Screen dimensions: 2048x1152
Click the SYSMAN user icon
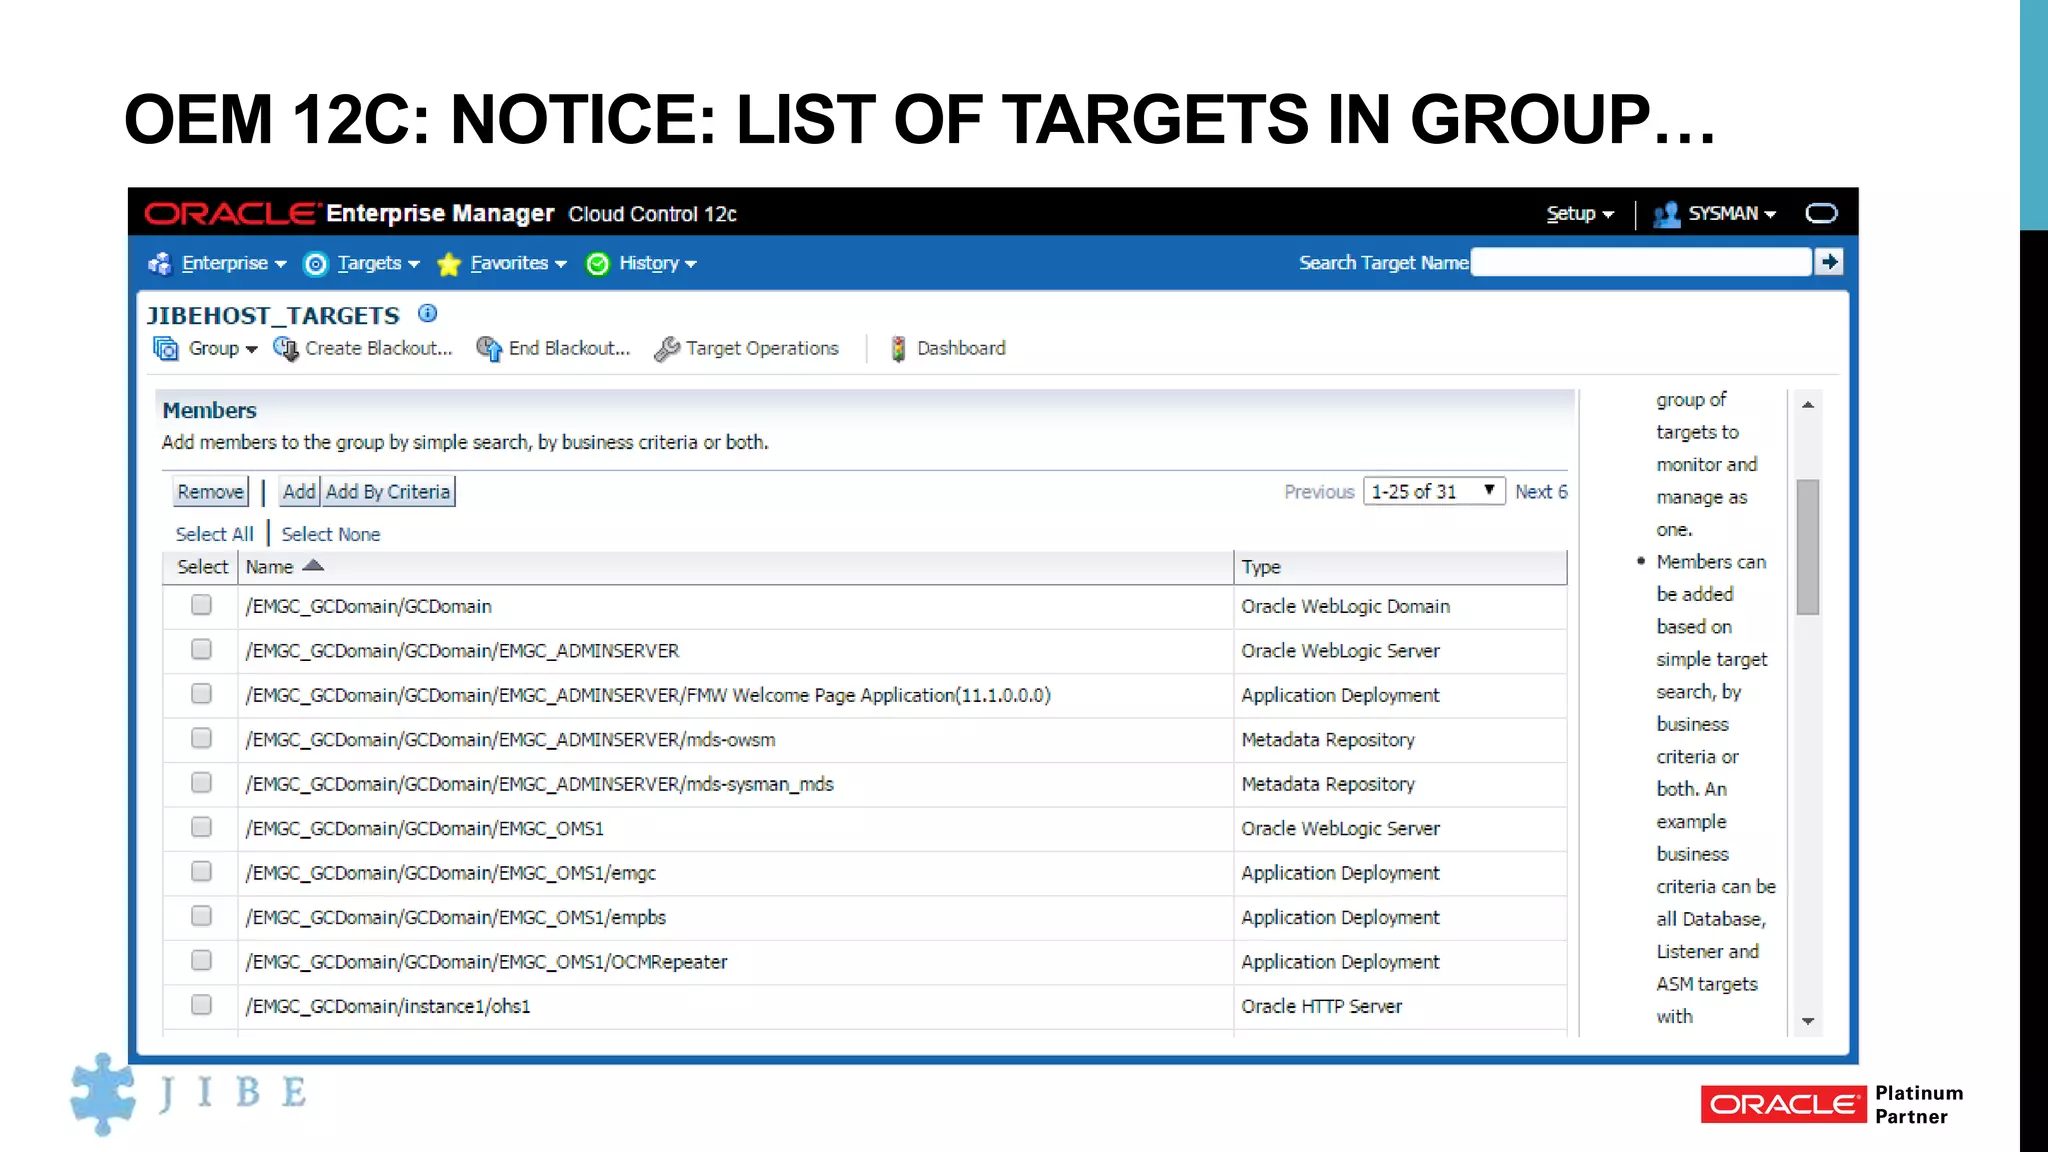pyautogui.click(x=1666, y=214)
